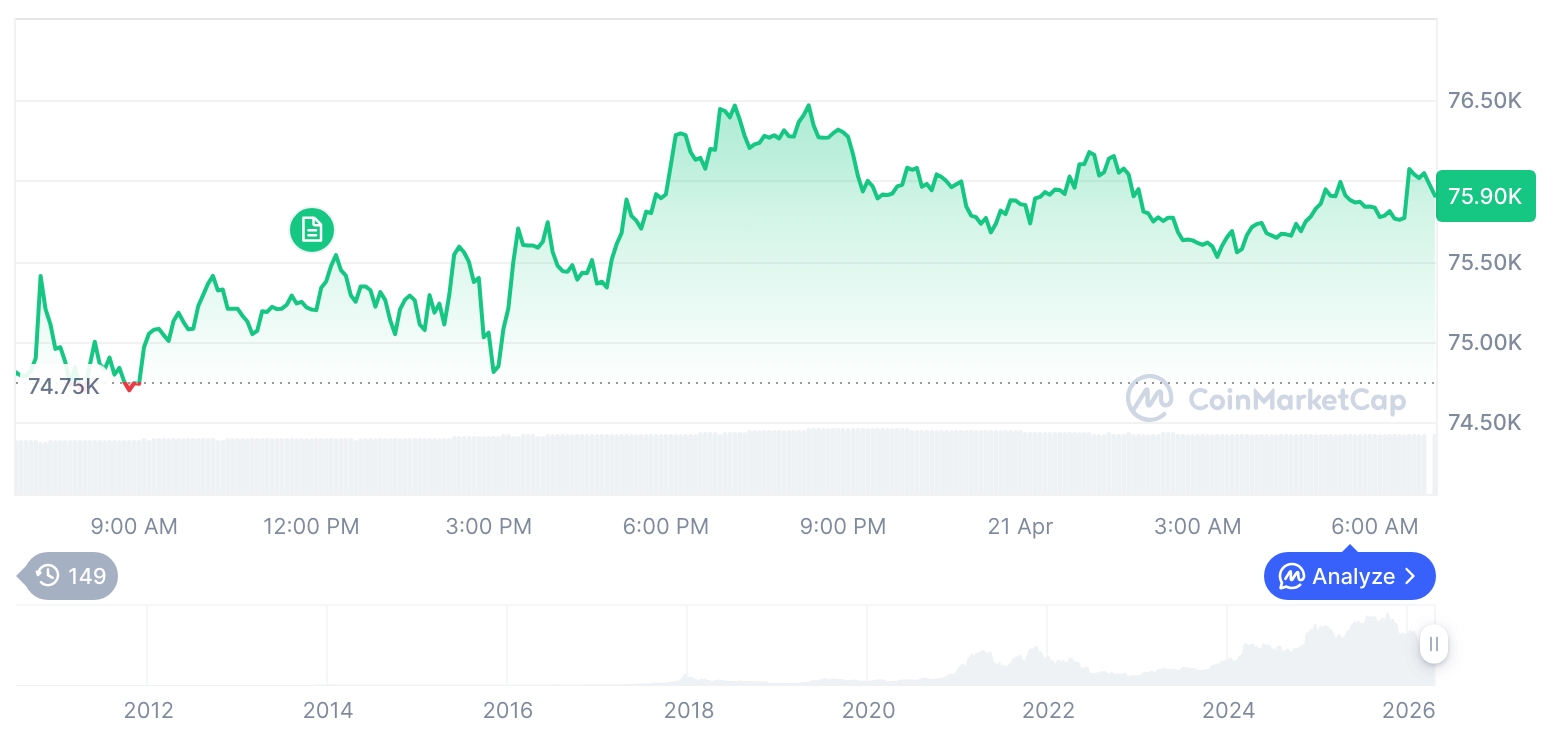Click the 74.75K low price label
The image size is (1566, 732).
[x=63, y=386]
